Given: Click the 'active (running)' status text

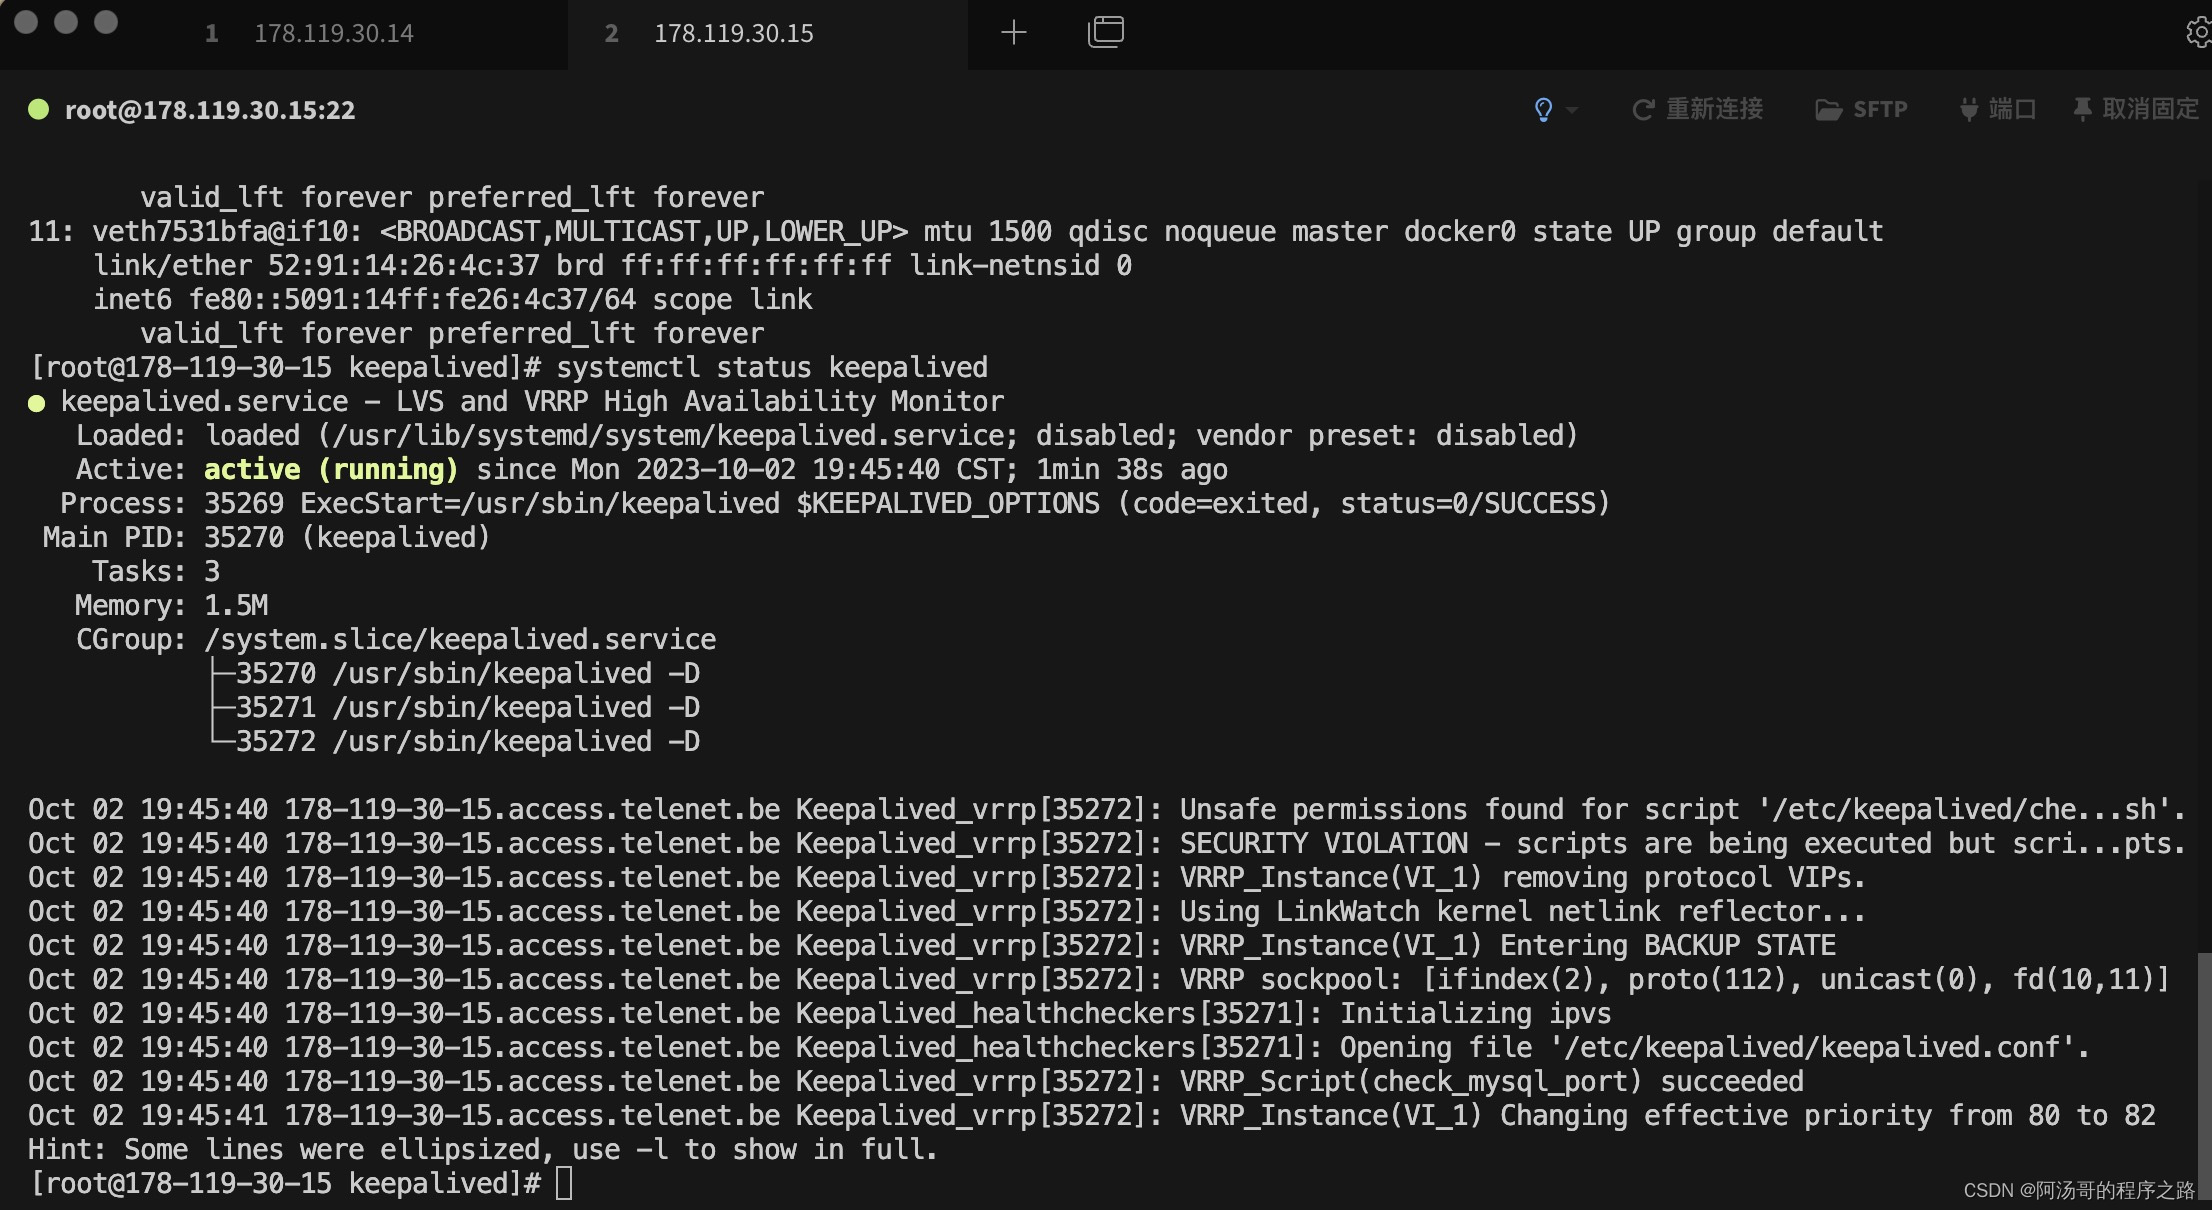Looking at the screenshot, I should point(331,469).
